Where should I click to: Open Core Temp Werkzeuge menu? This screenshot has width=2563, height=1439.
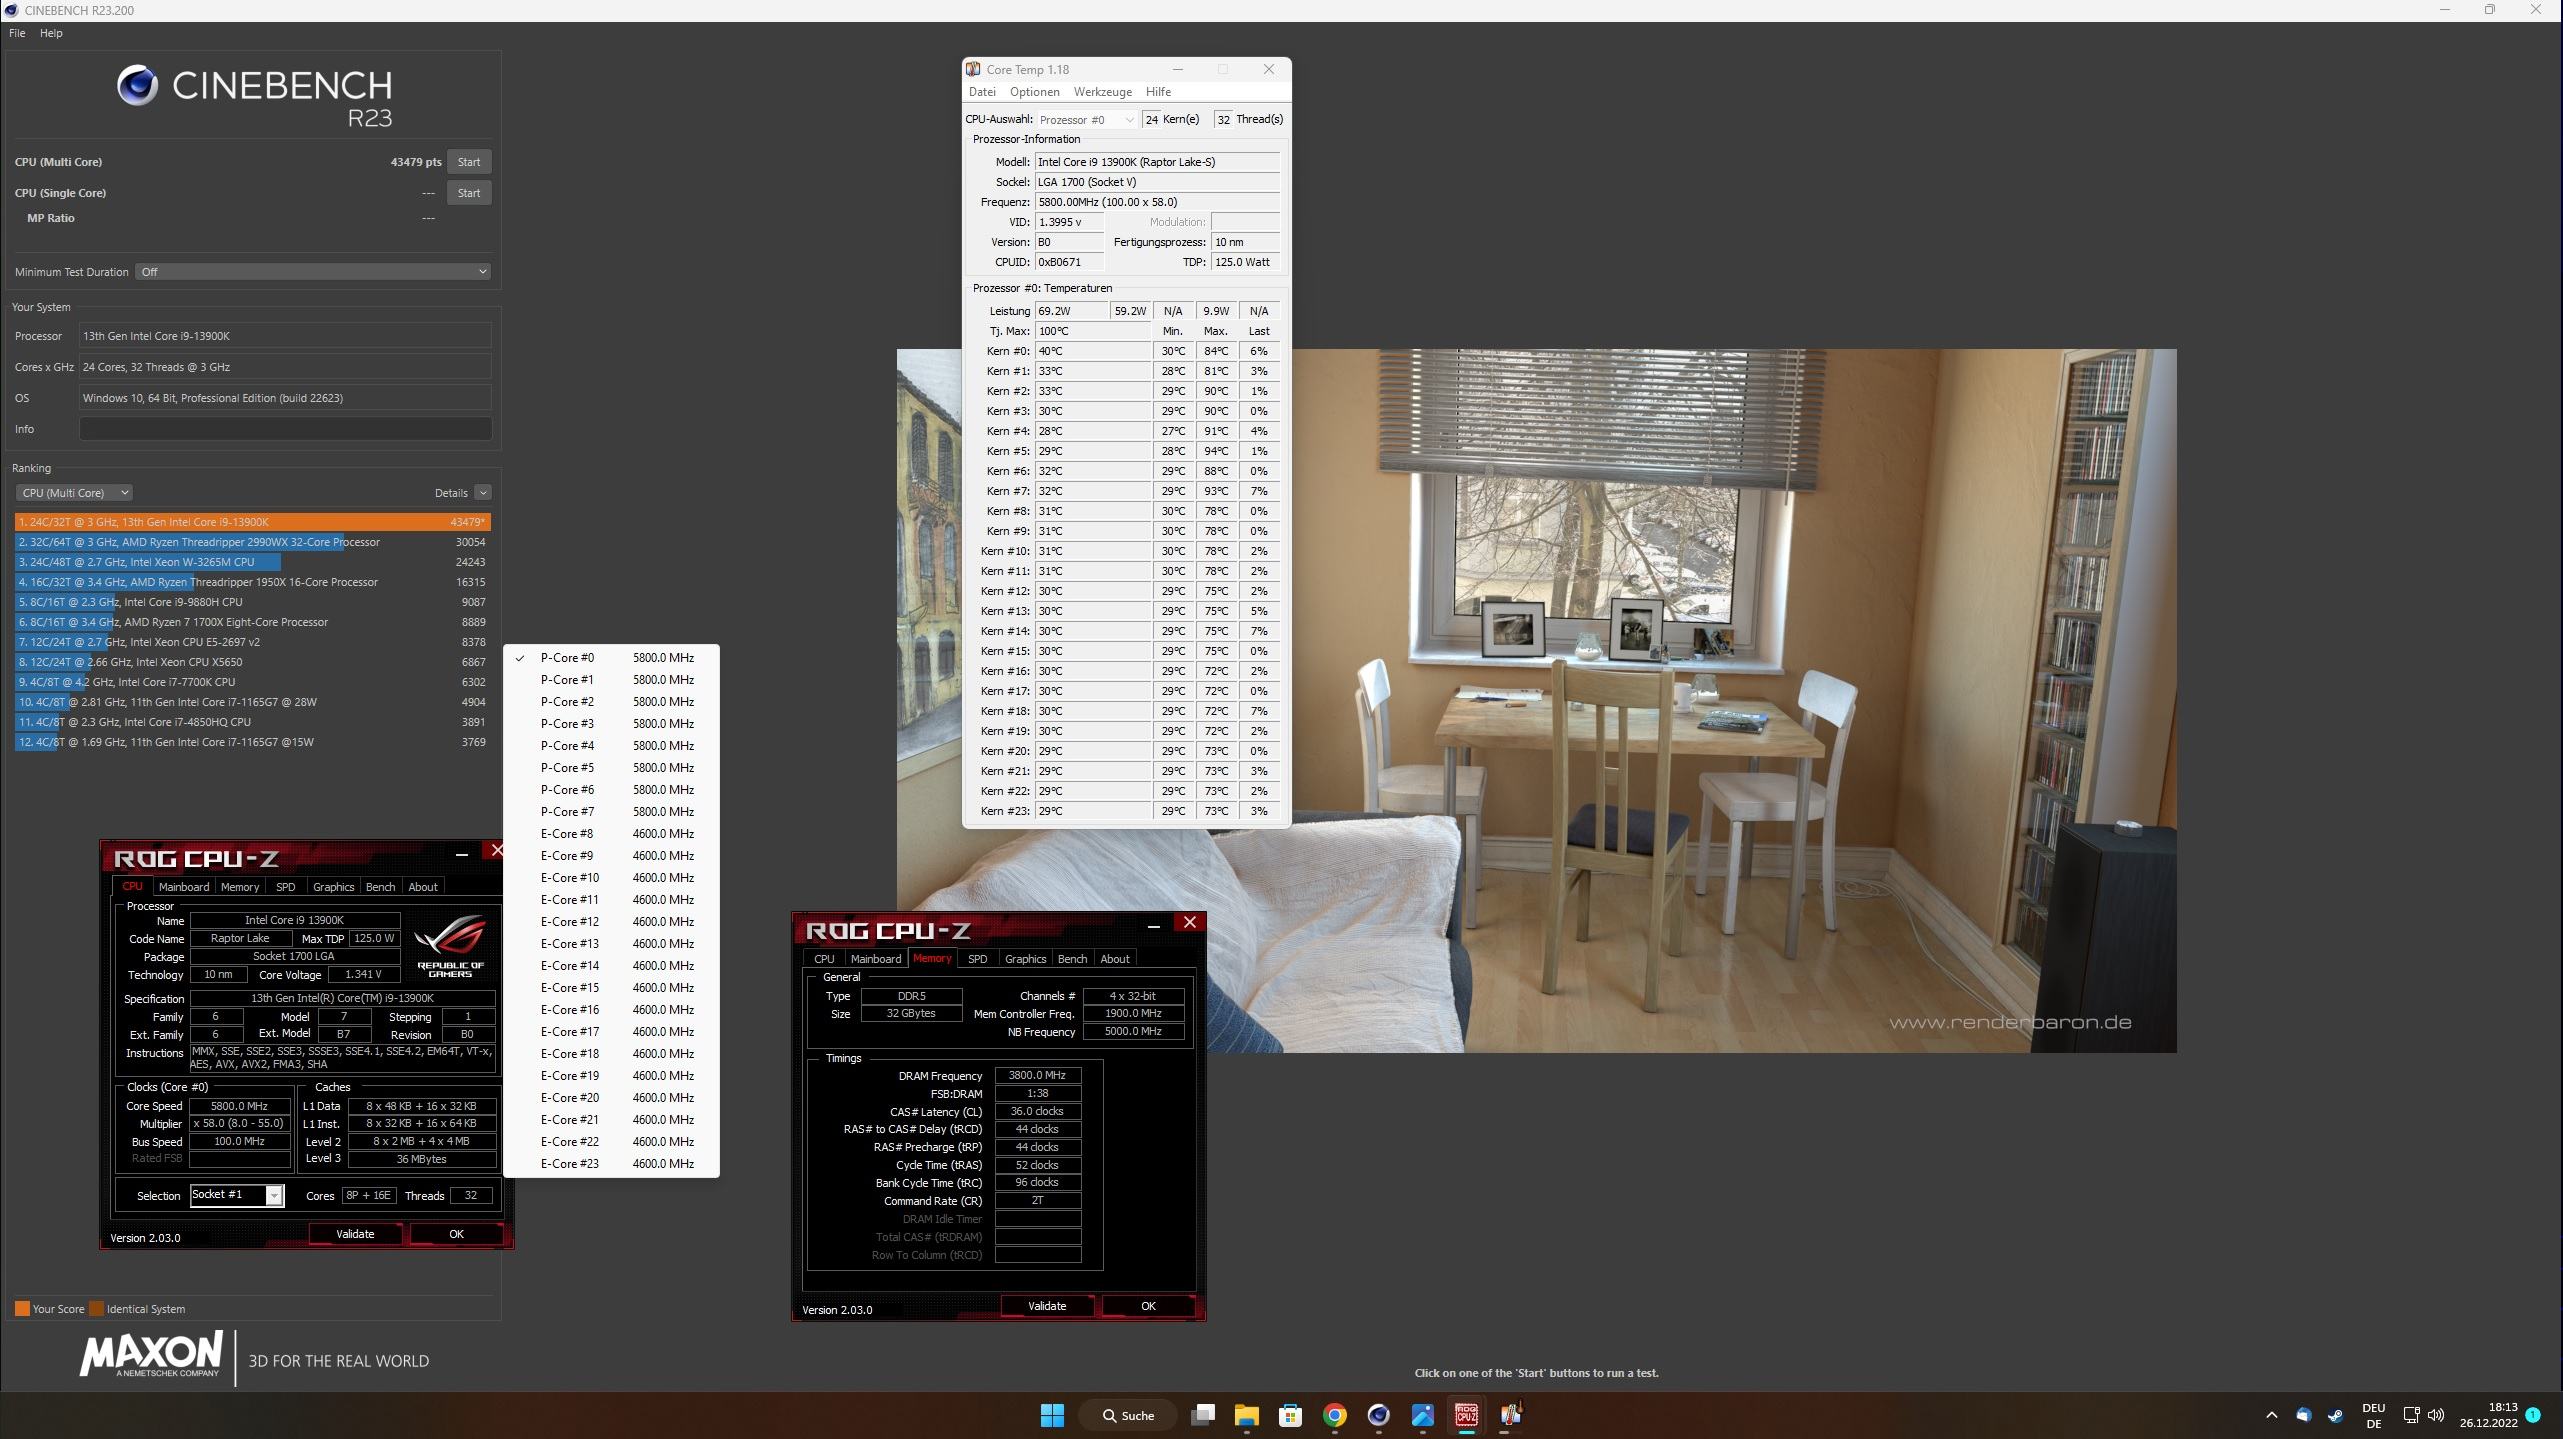(x=1102, y=92)
